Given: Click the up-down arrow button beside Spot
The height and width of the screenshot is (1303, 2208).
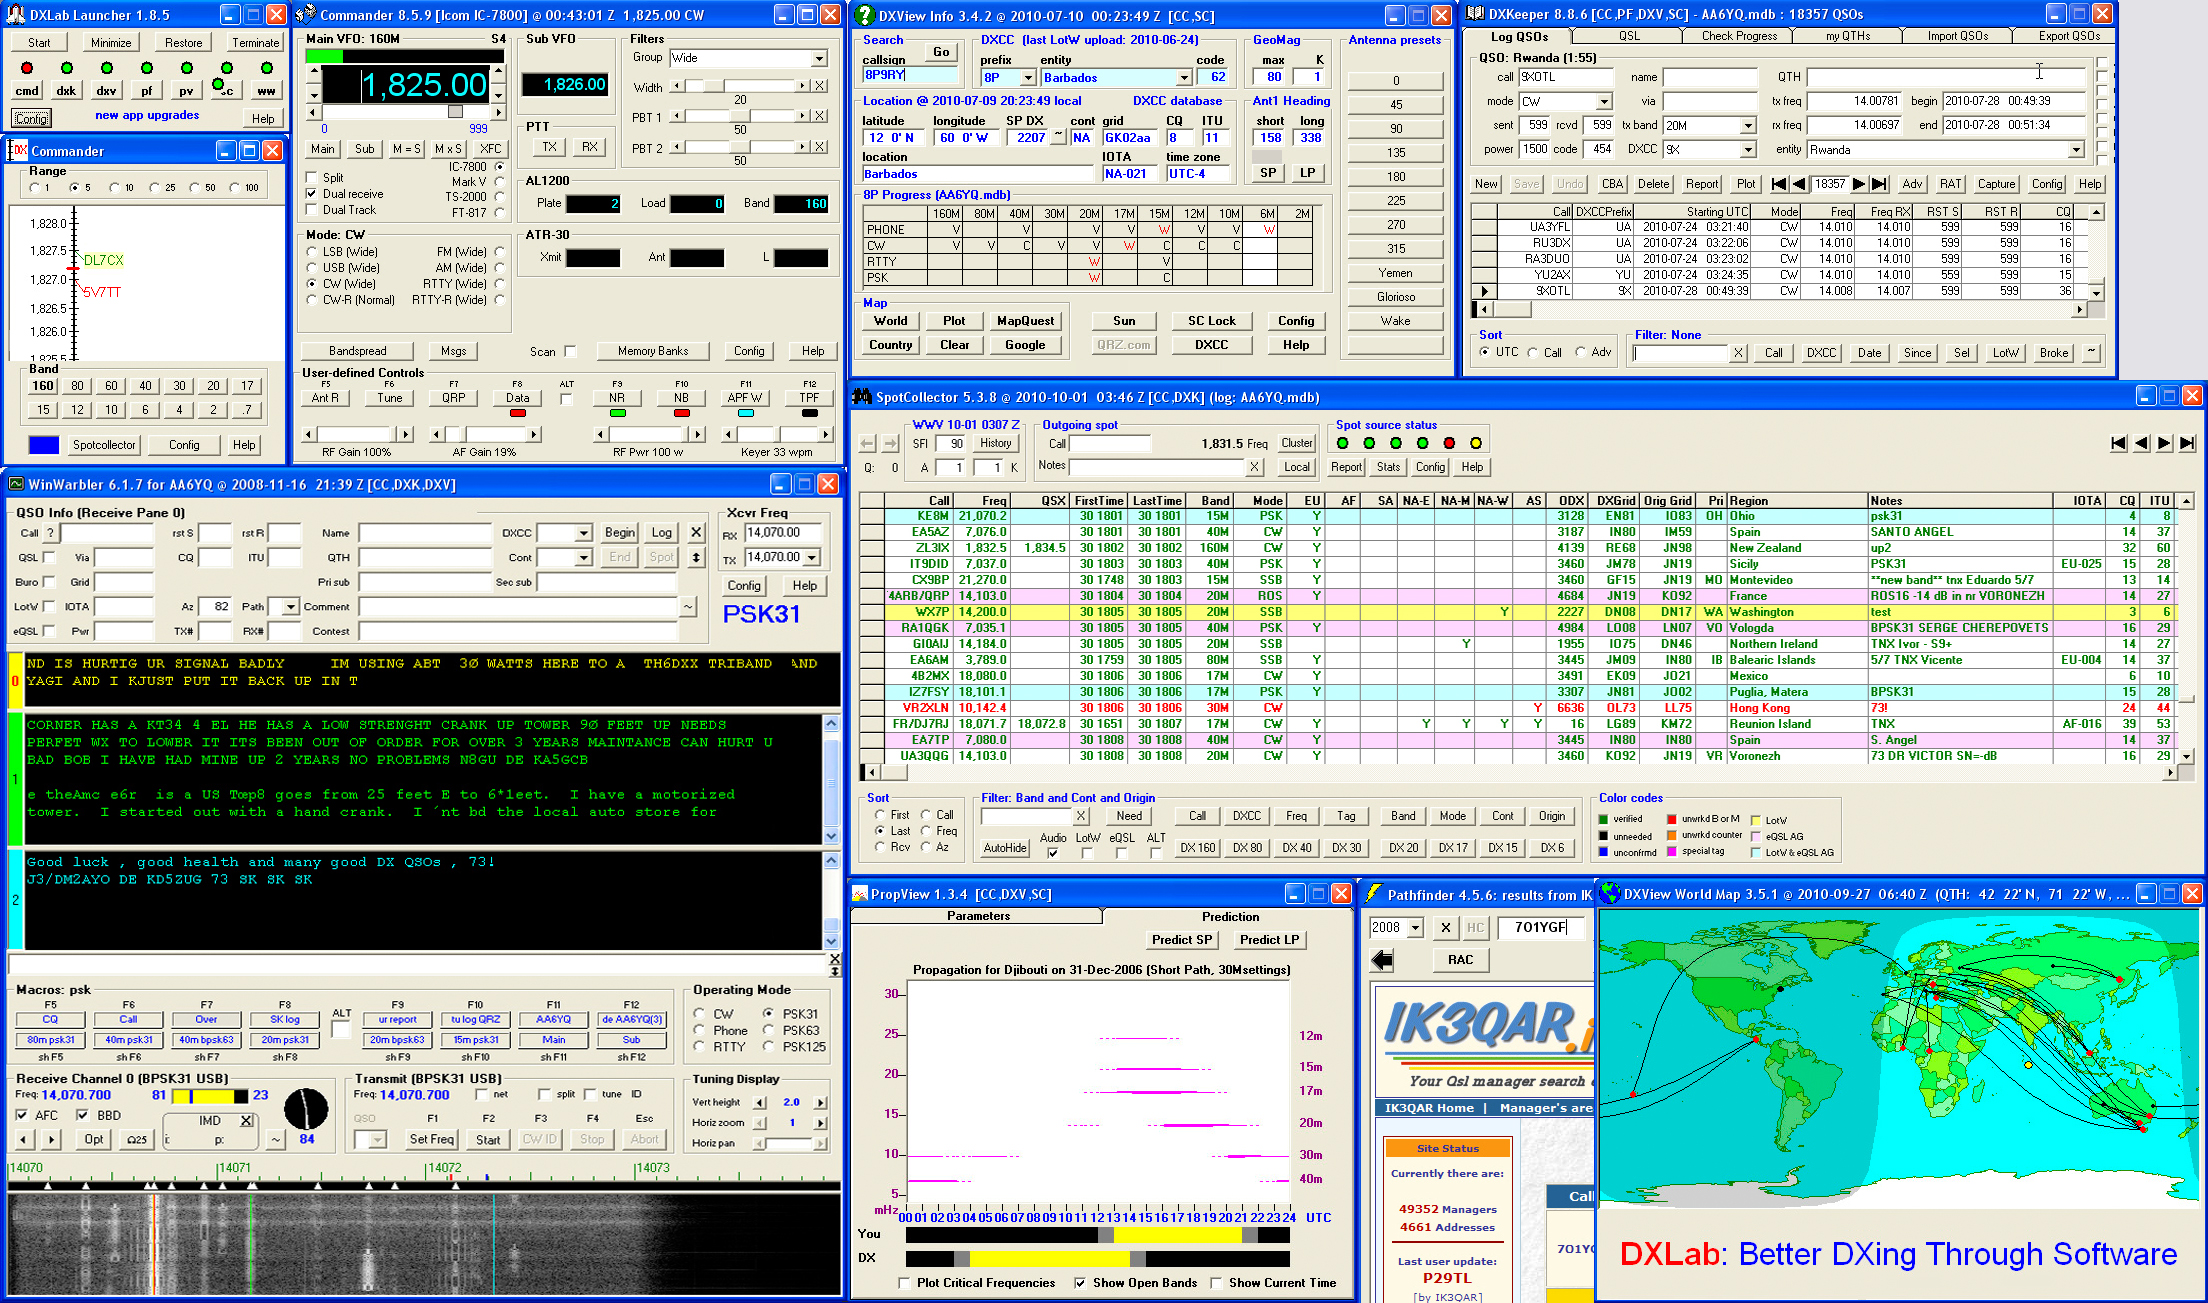Looking at the screenshot, I should click(x=697, y=558).
